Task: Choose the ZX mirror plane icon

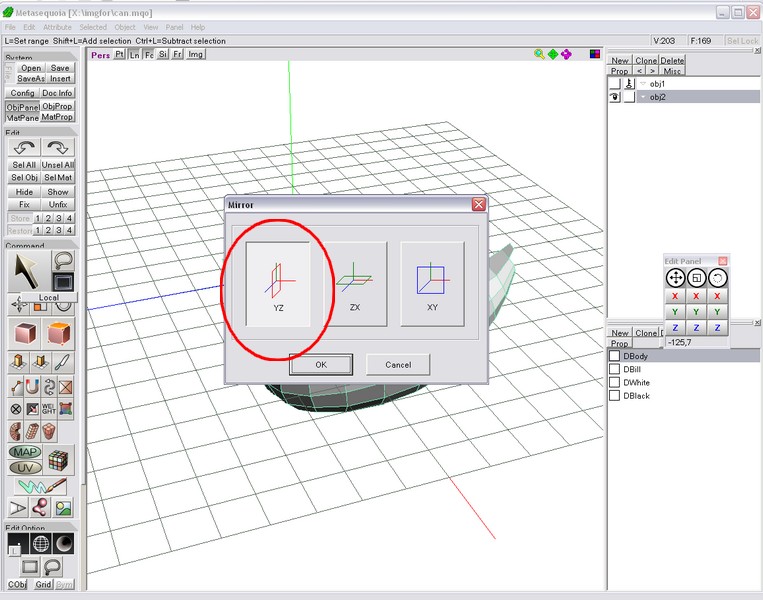Action: [355, 283]
